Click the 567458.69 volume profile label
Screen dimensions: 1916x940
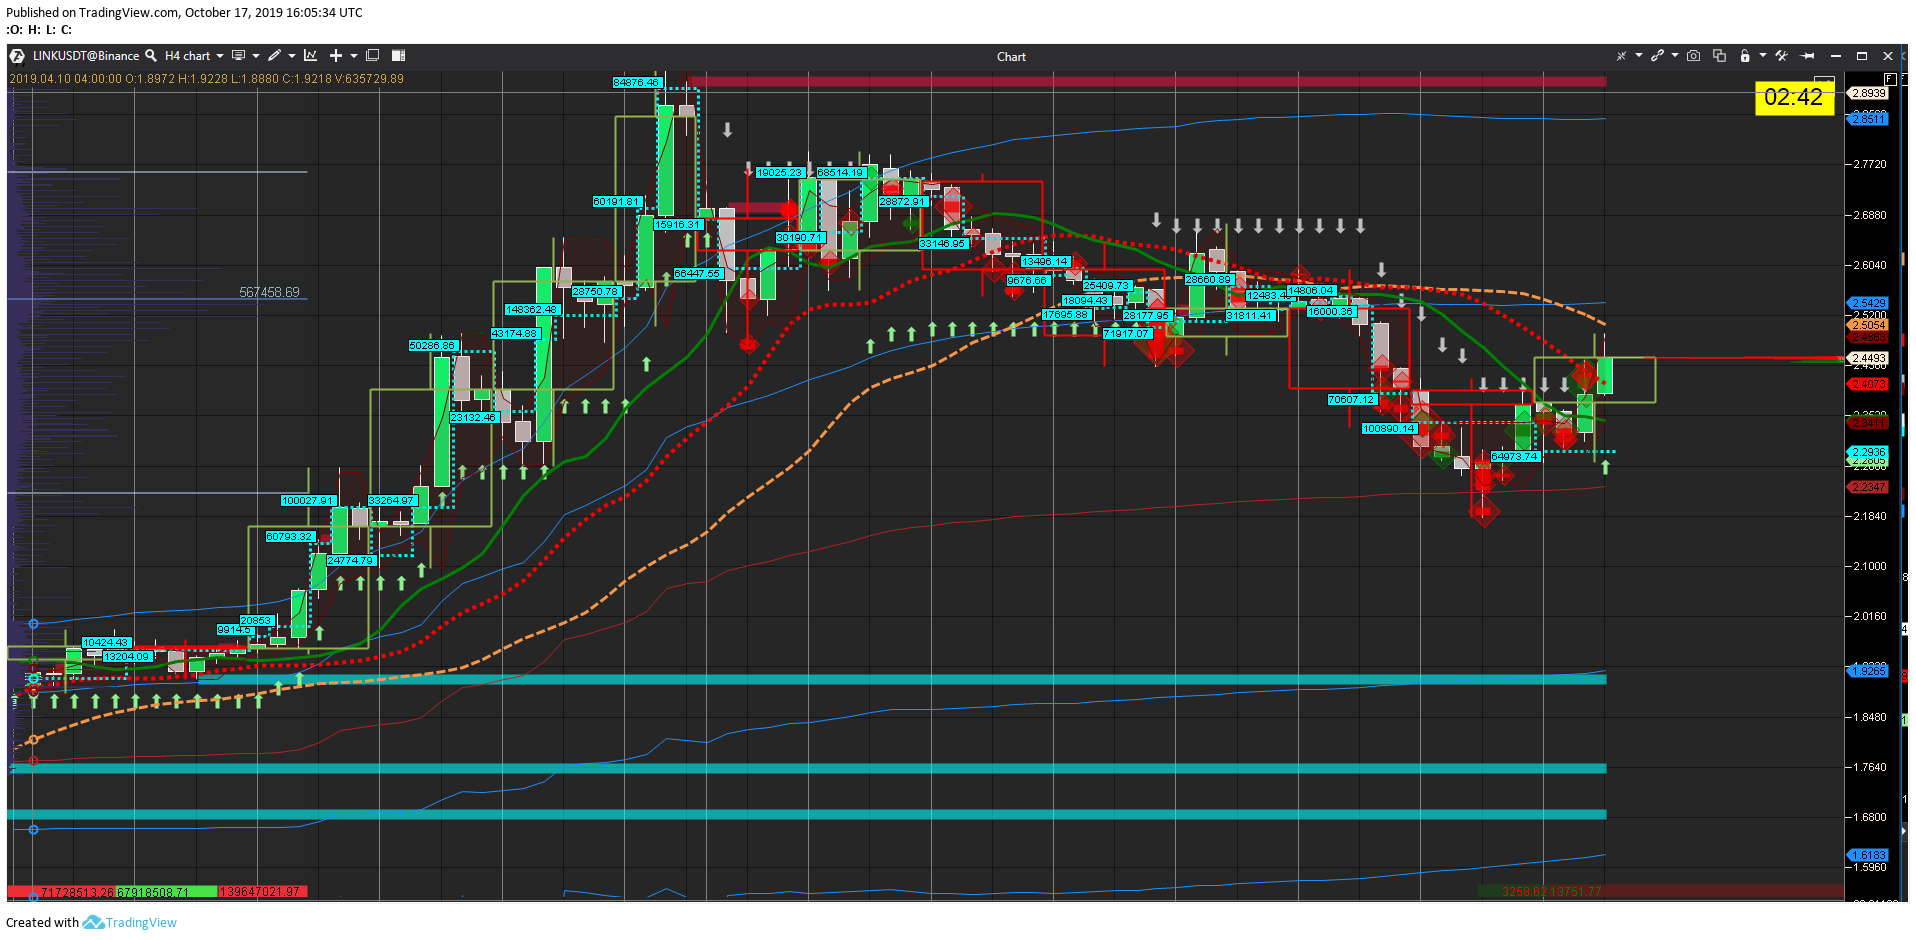click(269, 292)
